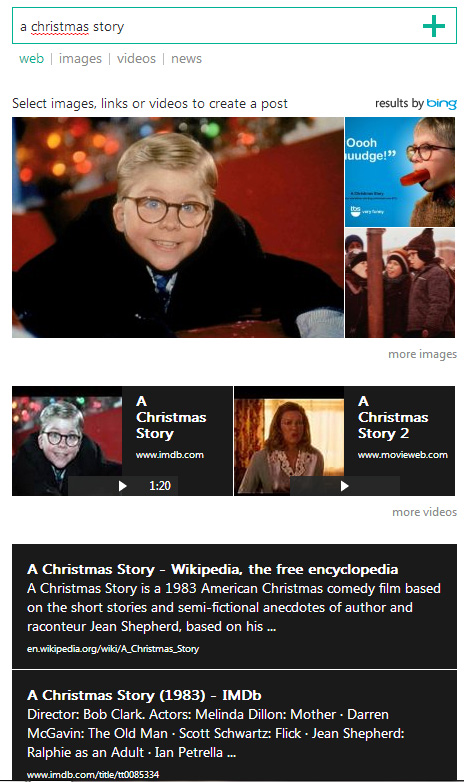Switch to the news tab
Viewport: 464px width, 782px height.
pos(187,59)
